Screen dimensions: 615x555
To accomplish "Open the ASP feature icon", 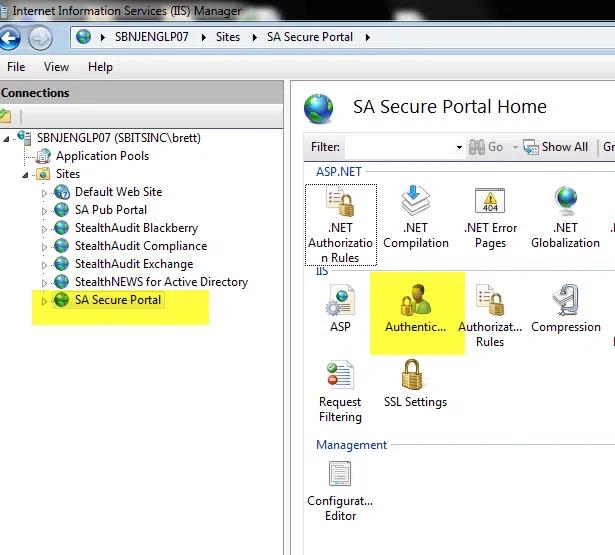I will [340, 309].
